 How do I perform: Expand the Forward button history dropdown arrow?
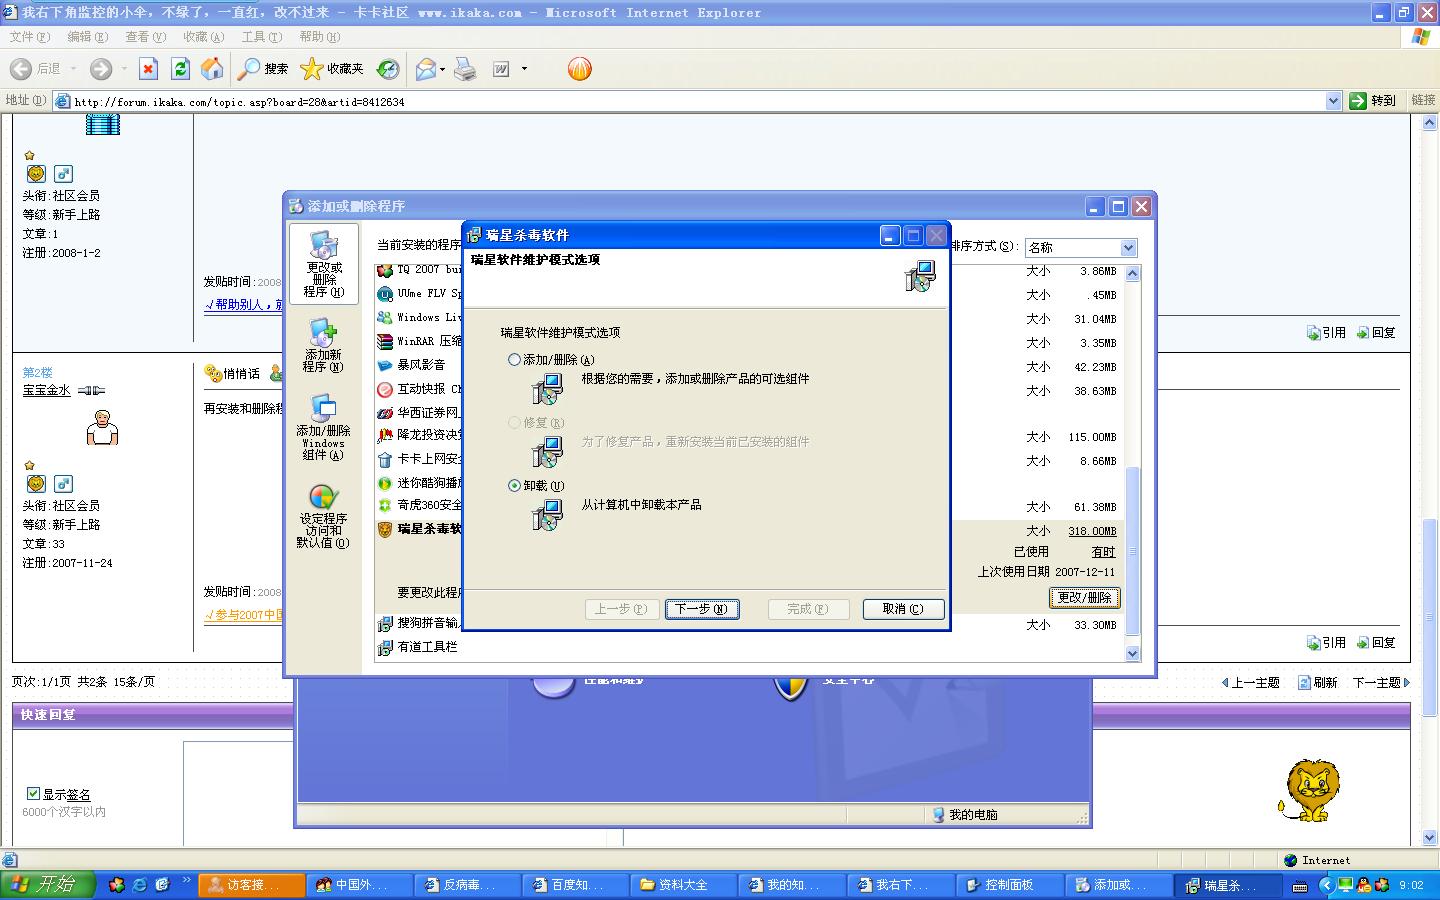(x=124, y=69)
